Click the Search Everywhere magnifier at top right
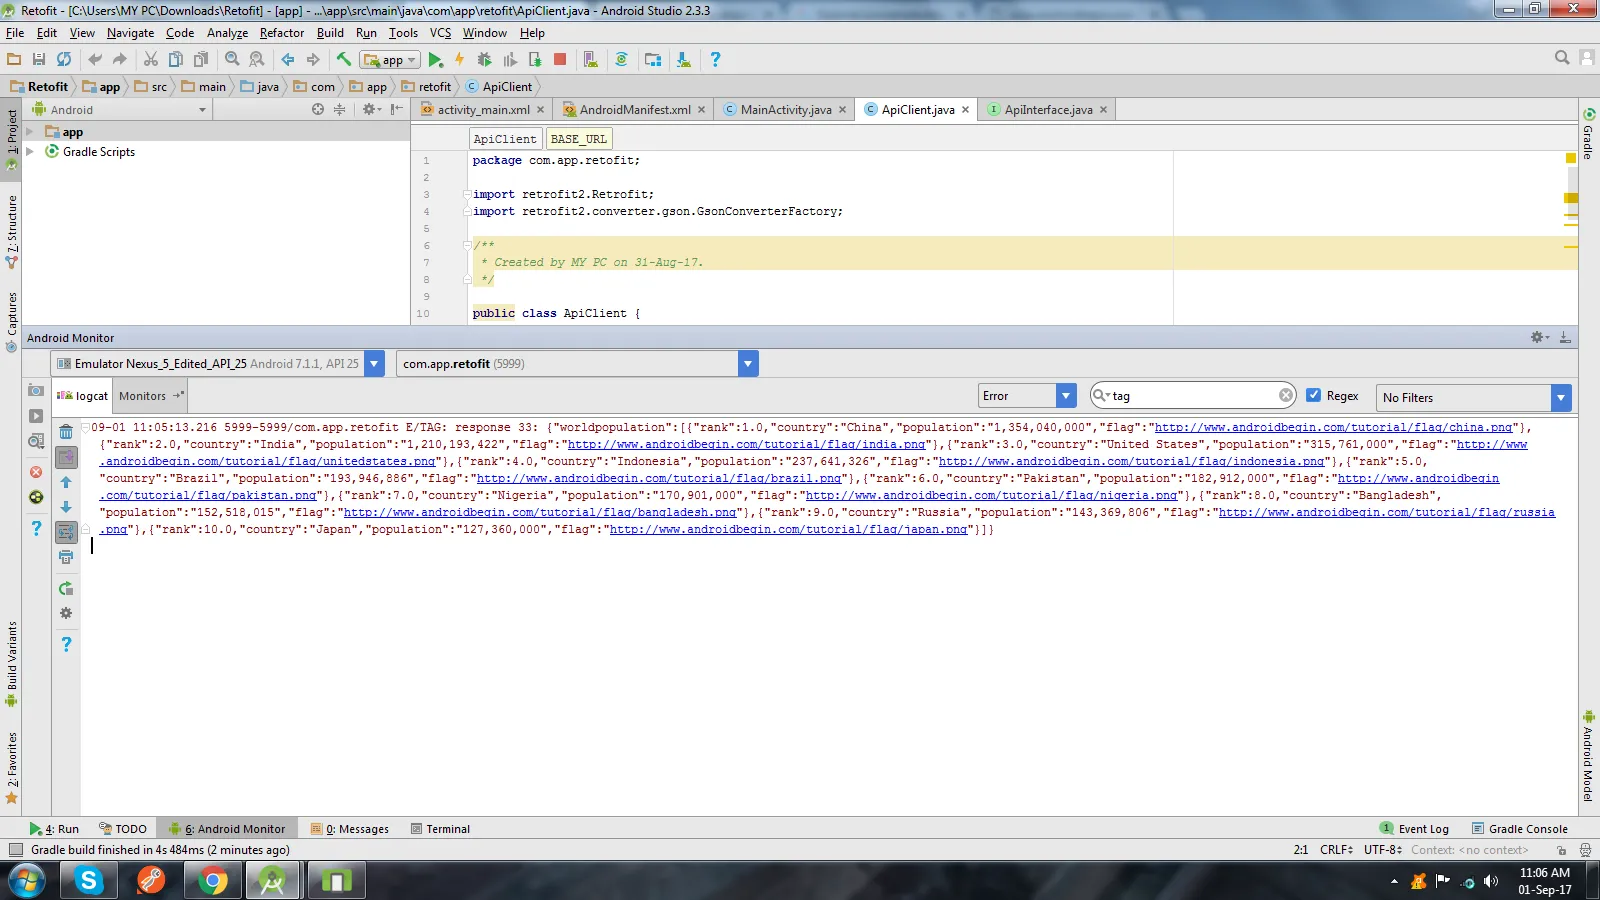Screen dimensions: 1600x900 tap(1562, 58)
